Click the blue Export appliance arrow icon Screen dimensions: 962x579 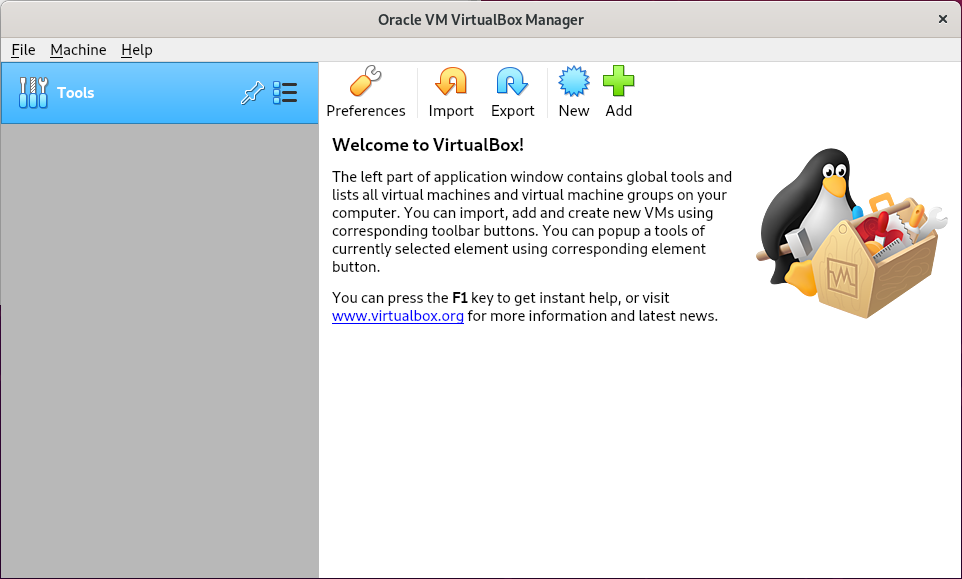pos(512,81)
